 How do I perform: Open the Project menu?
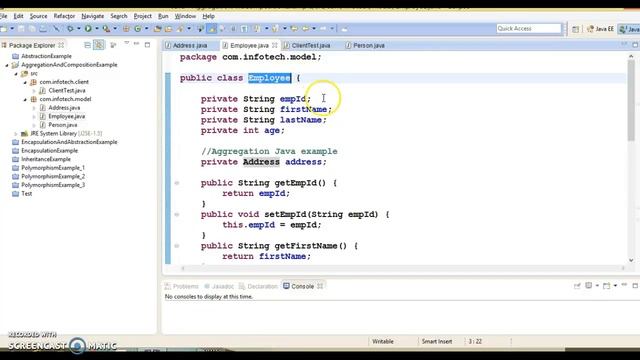(x=142, y=16)
